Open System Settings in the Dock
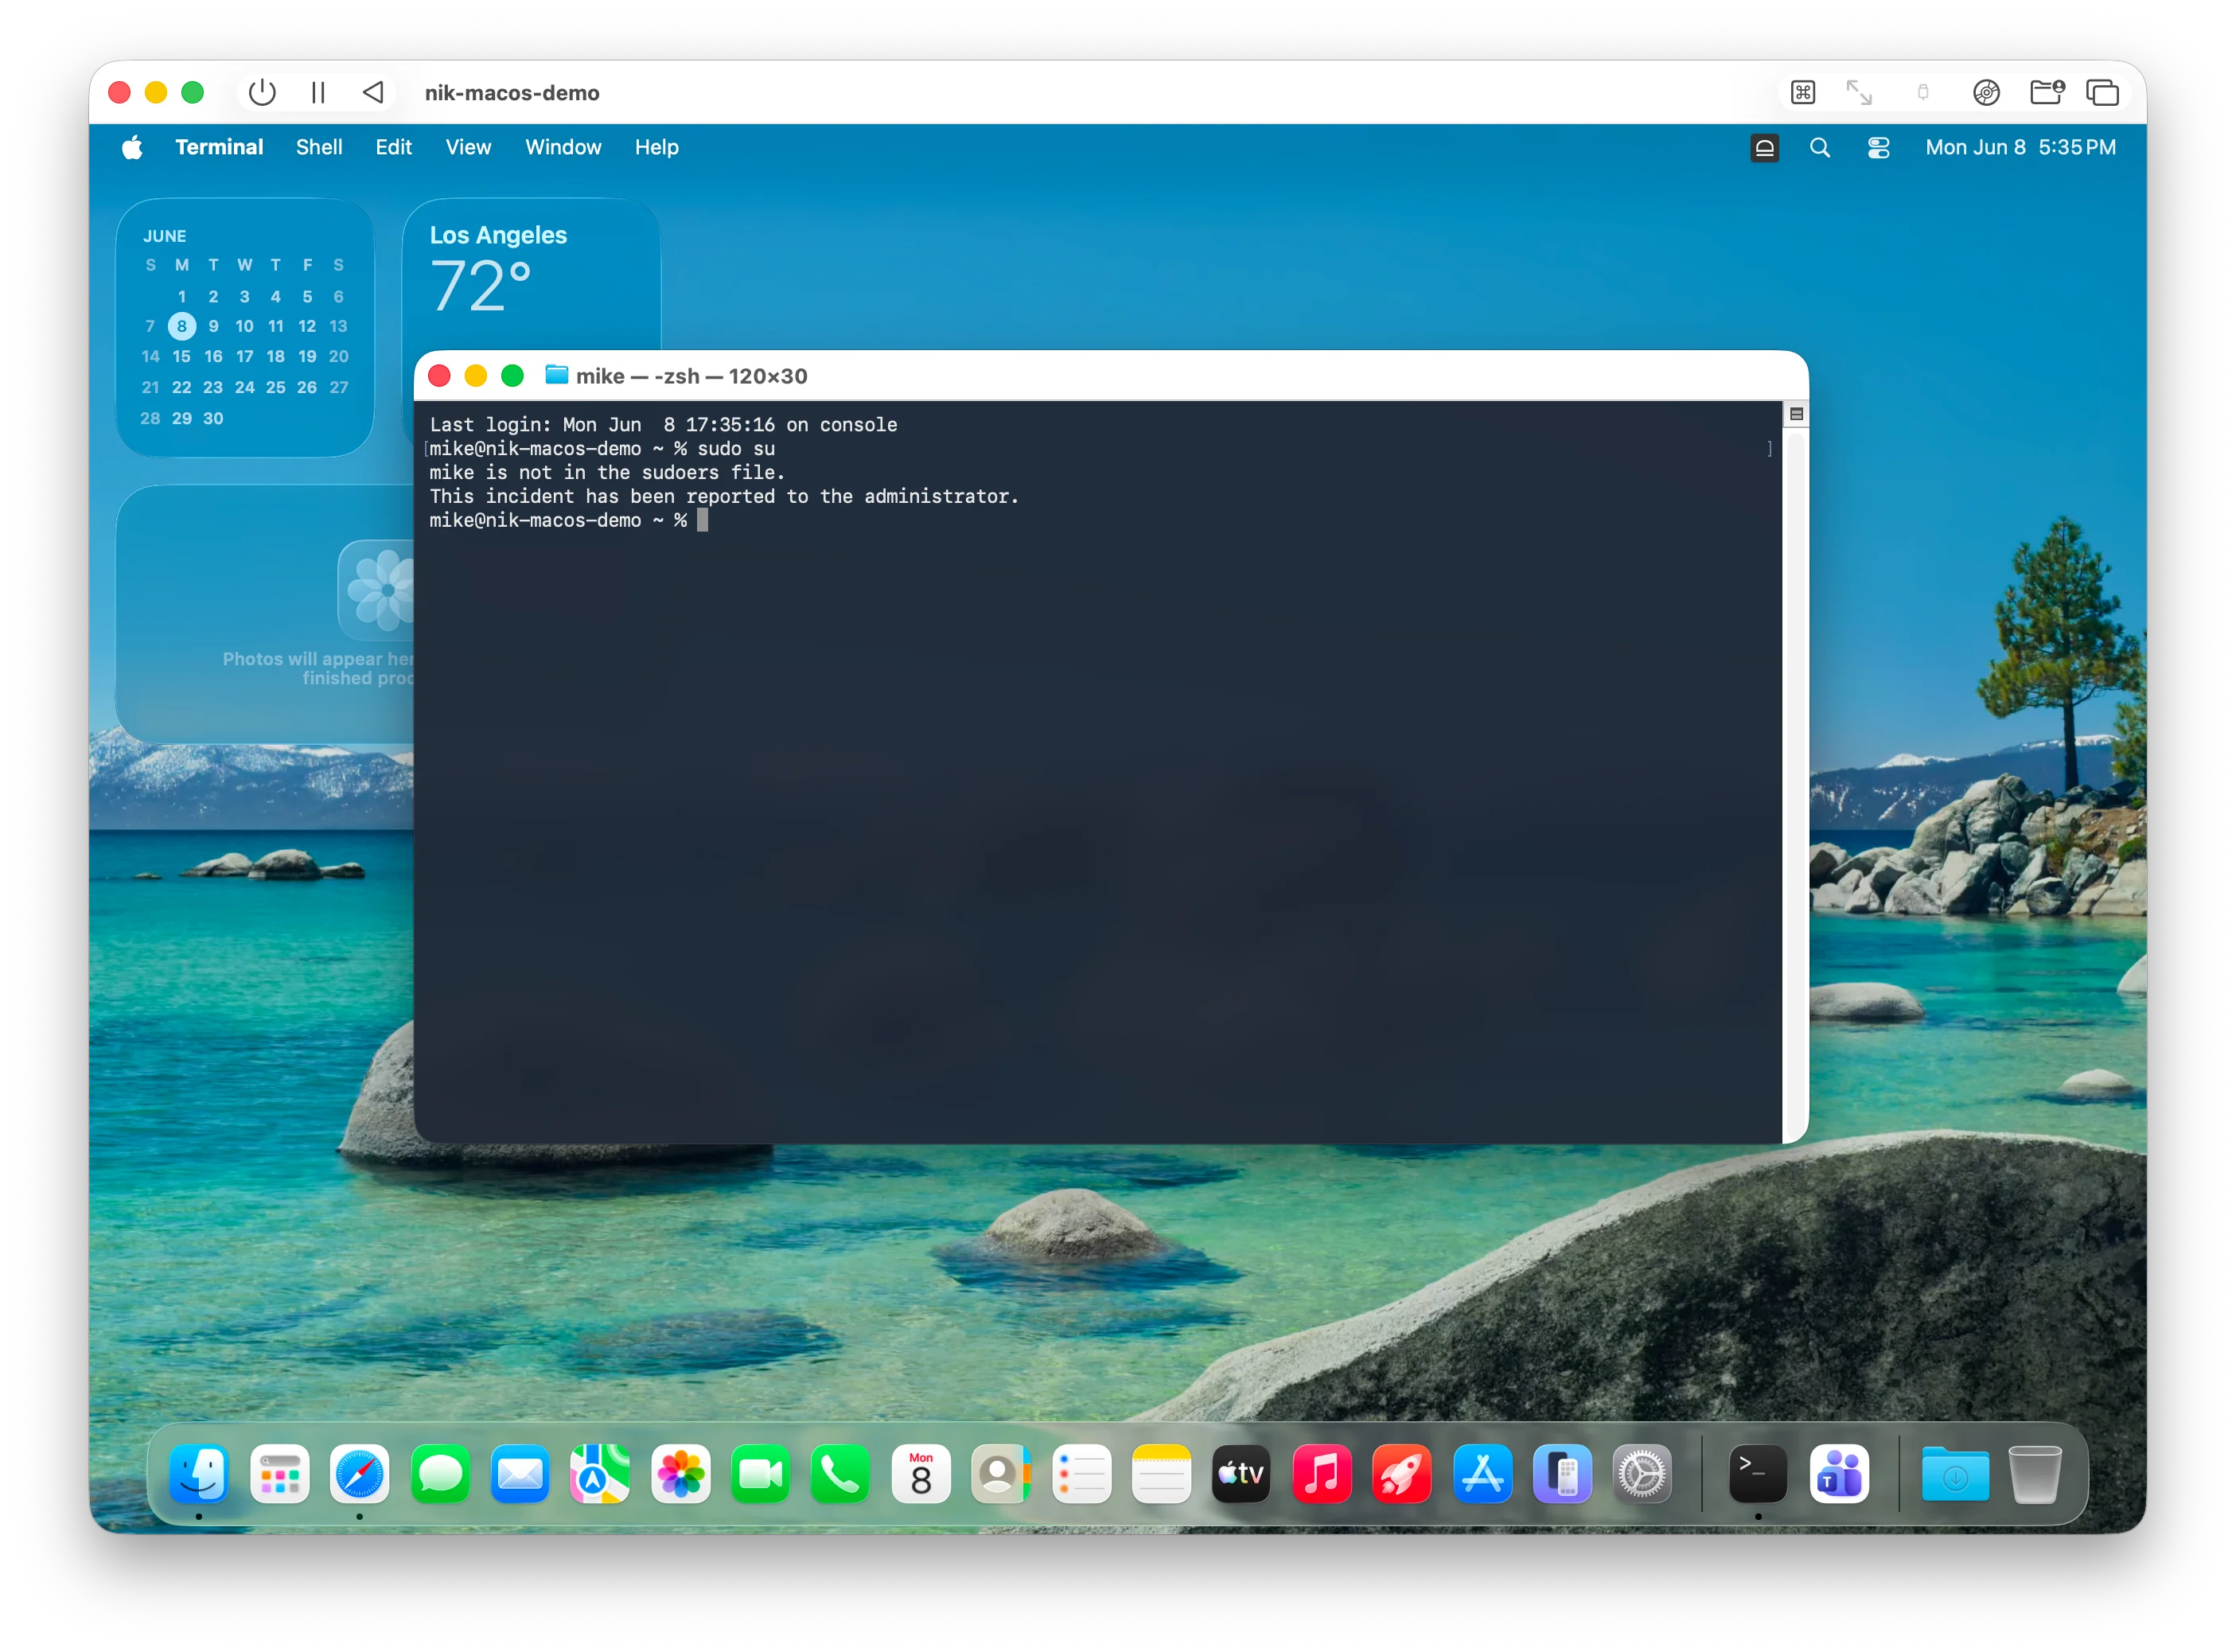This screenshot has height=1652, width=2236. click(x=1643, y=1473)
